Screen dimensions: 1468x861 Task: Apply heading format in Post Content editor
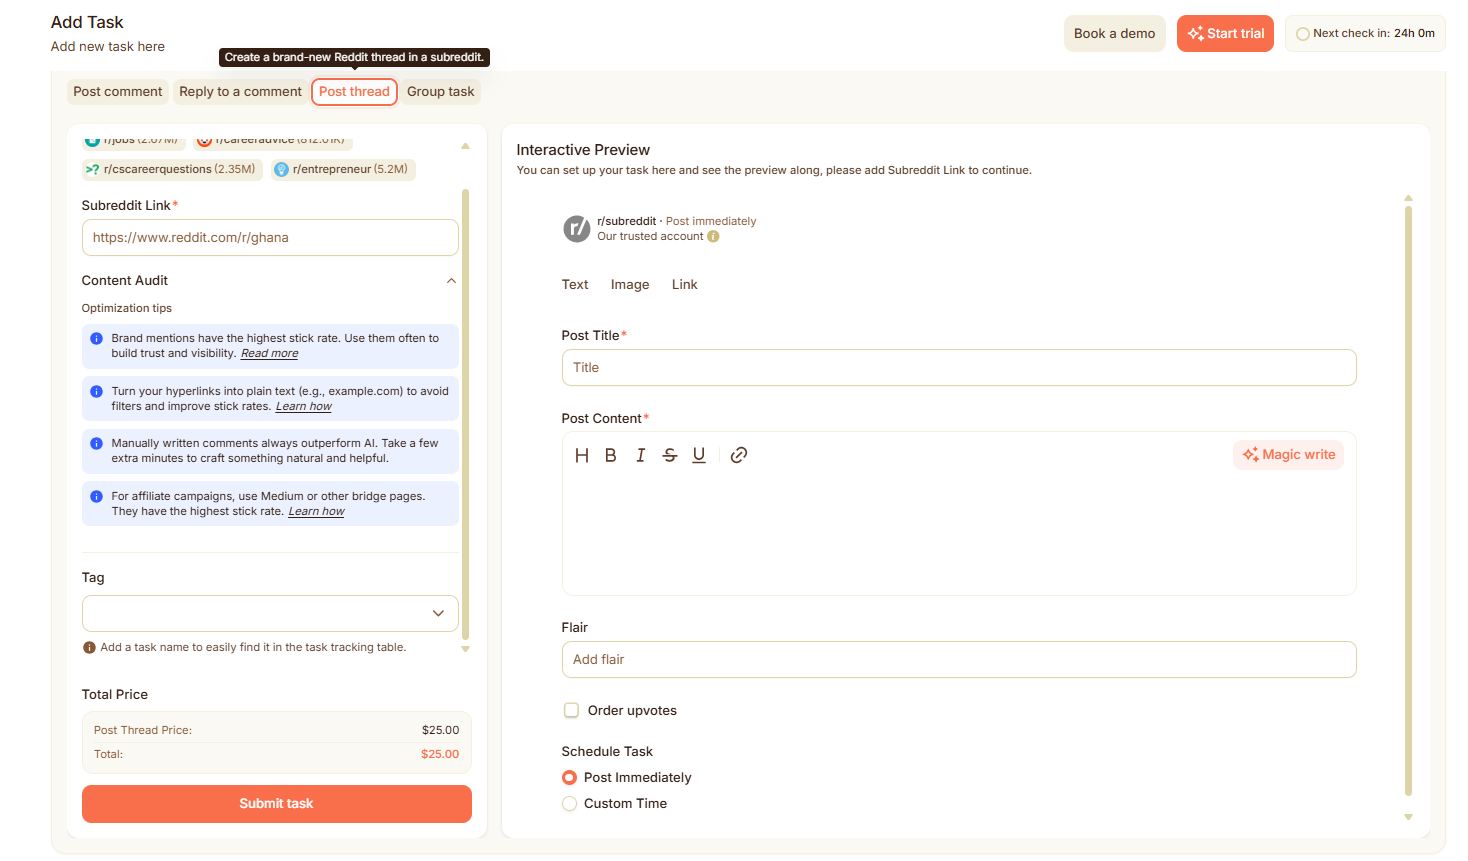[x=582, y=455]
